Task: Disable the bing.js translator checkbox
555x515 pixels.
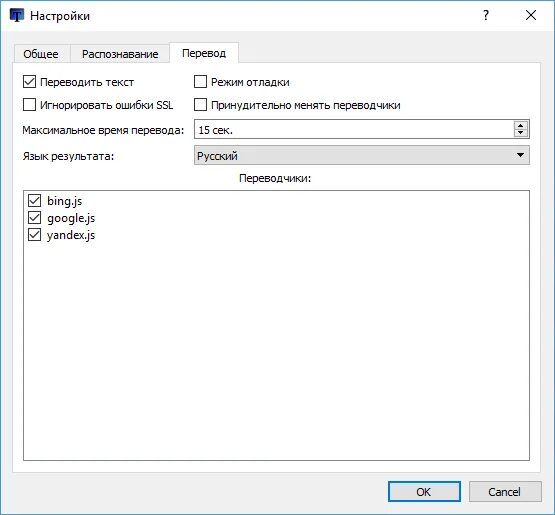Action: coord(34,200)
